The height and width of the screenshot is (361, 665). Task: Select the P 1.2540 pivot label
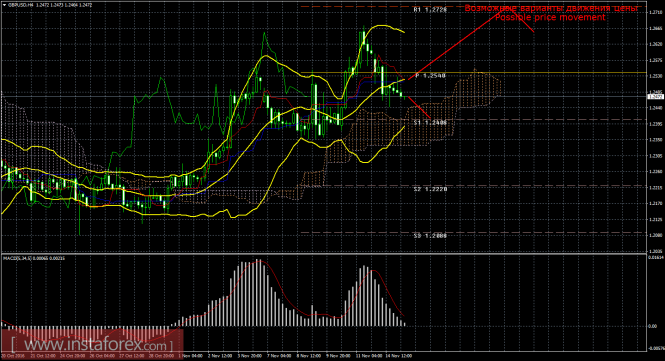tap(430, 76)
